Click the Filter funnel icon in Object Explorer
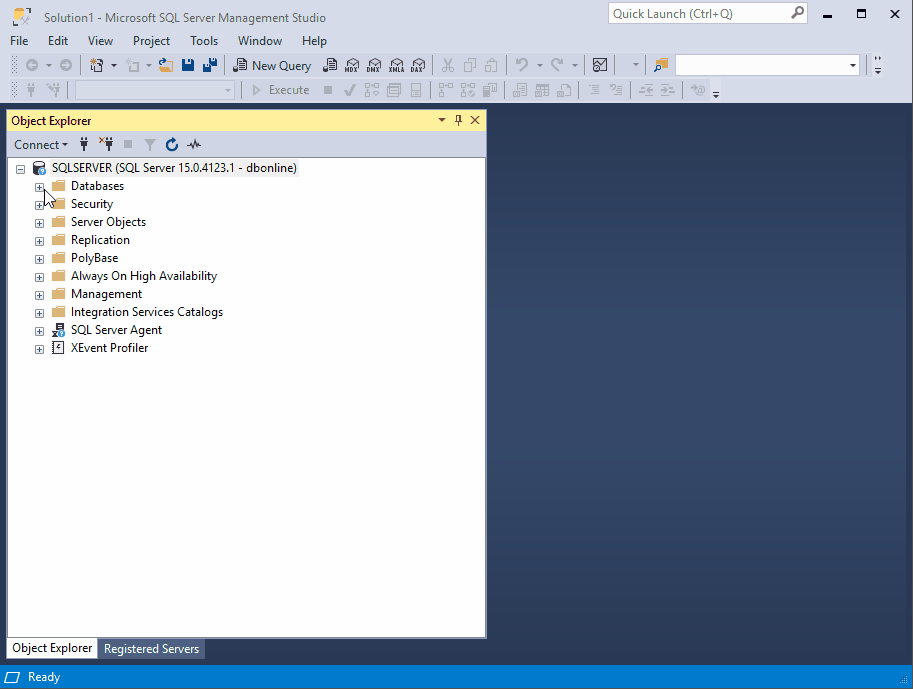The height and width of the screenshot is (689, 913). point(150,144)
